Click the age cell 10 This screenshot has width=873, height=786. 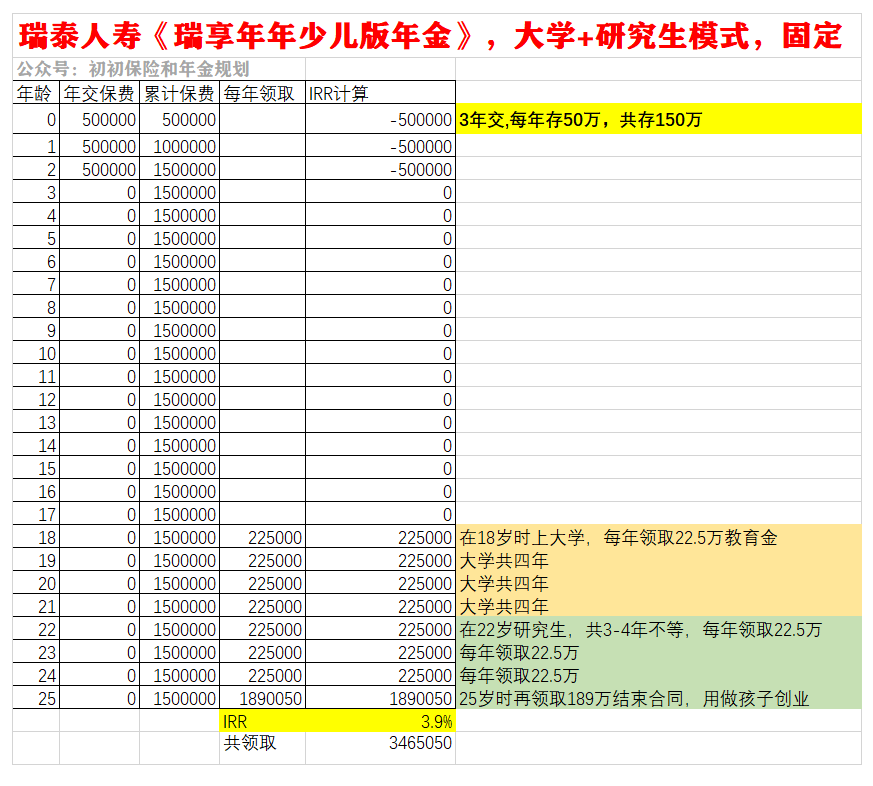tap(36, 352)
